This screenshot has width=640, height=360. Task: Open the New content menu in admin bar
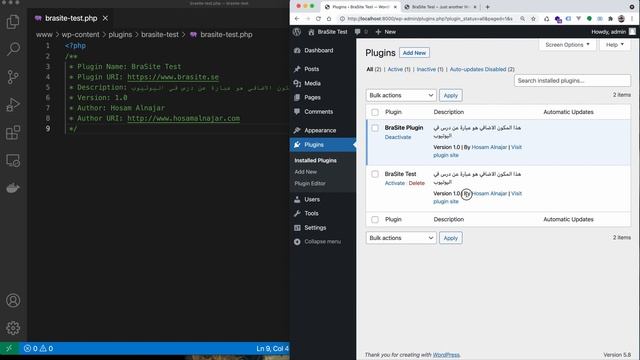[386, 32]
